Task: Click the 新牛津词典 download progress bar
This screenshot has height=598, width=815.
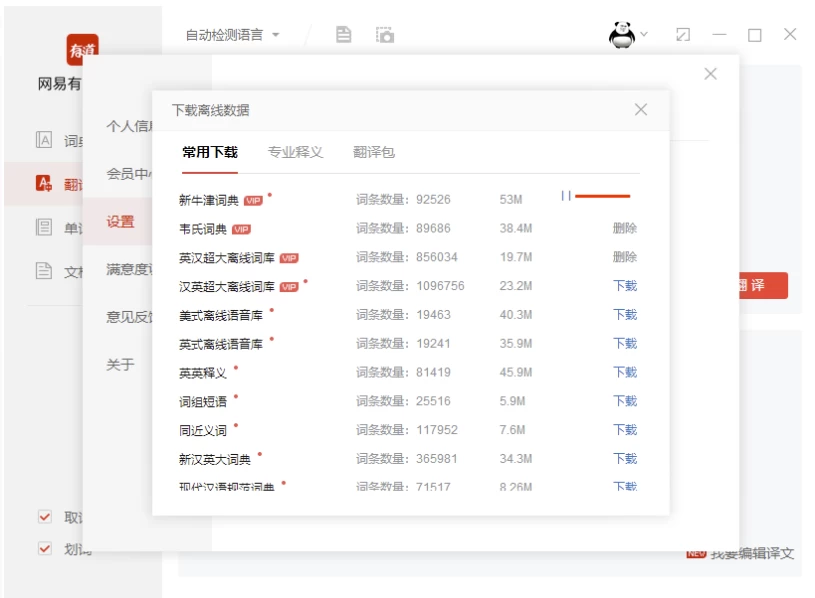Action: point(602,196)
